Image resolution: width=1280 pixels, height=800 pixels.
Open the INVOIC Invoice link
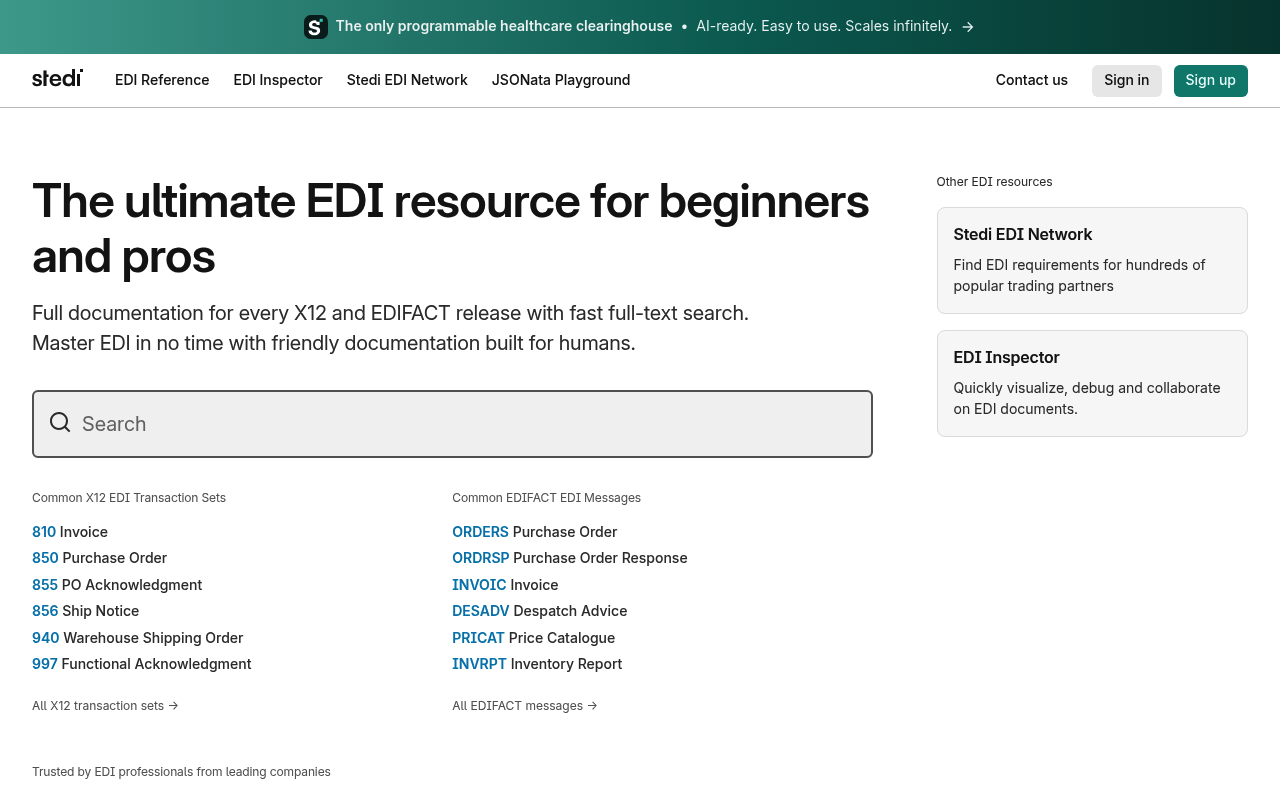pos(505,585)
